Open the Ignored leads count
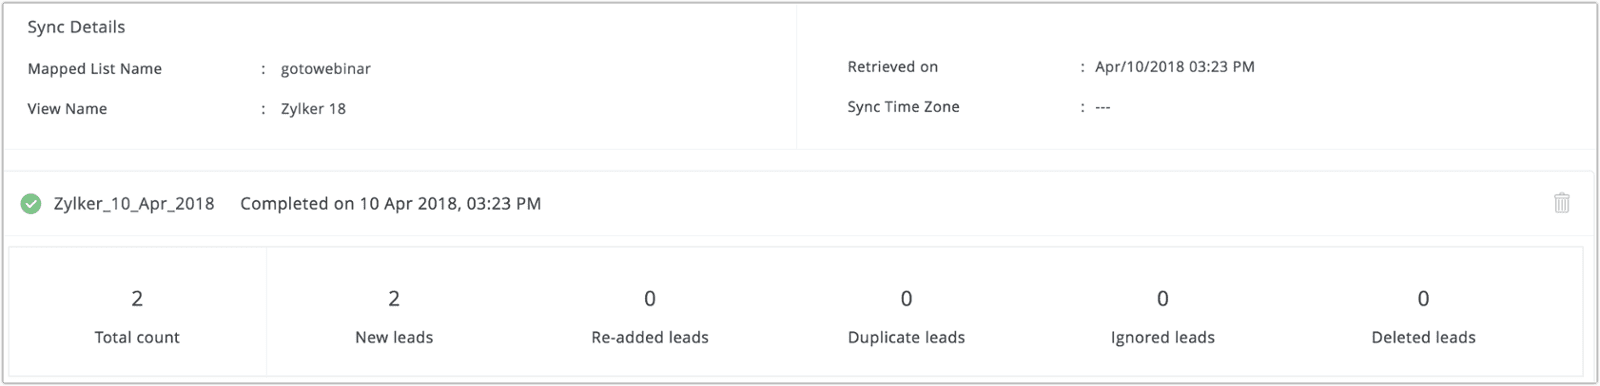Image resolution: width=1600 pixels, height=386 pixels. [x=1163, y=298]
